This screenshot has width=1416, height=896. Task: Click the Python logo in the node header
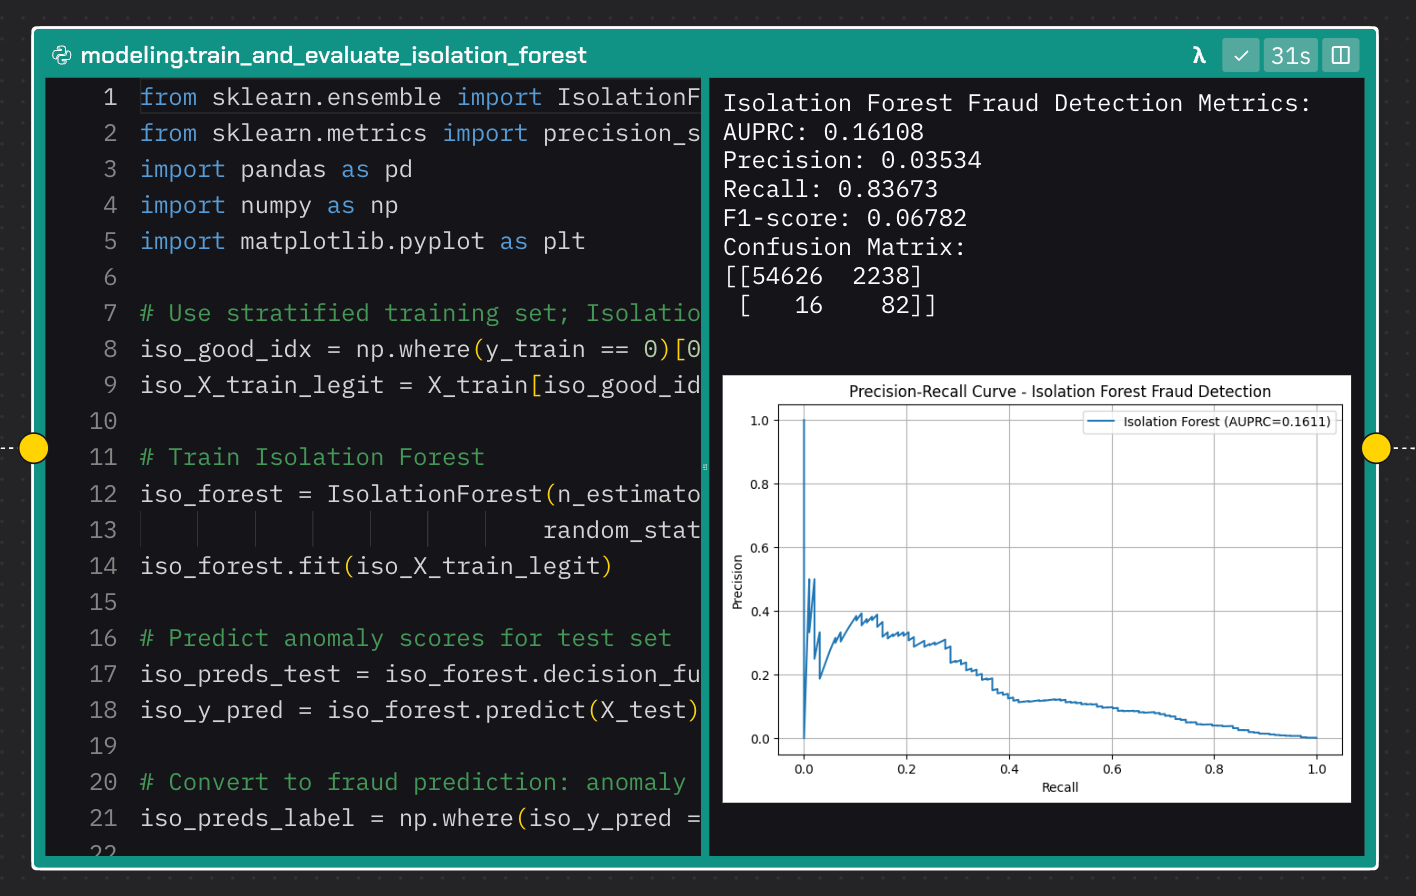pos(62,55)
